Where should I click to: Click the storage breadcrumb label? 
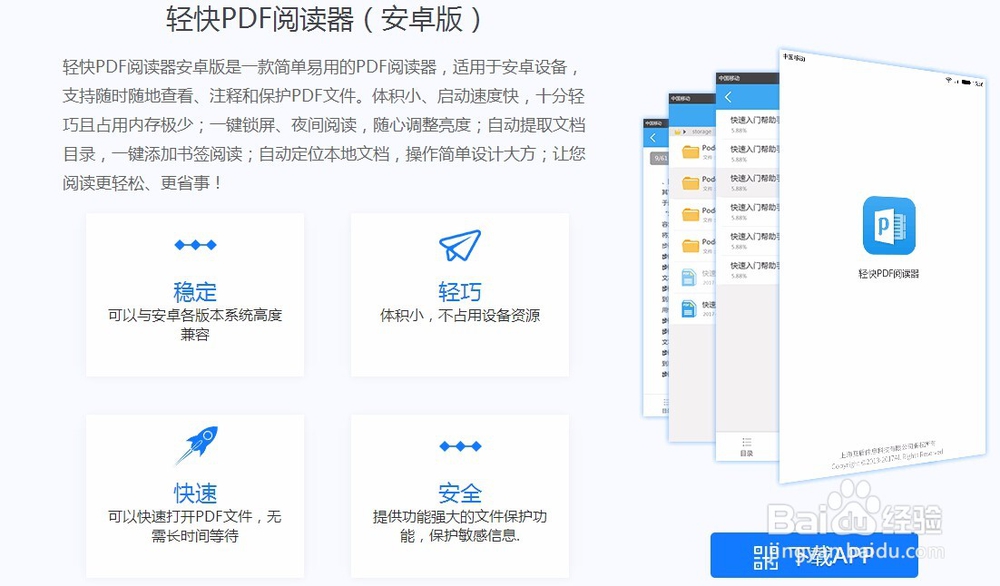702,132
